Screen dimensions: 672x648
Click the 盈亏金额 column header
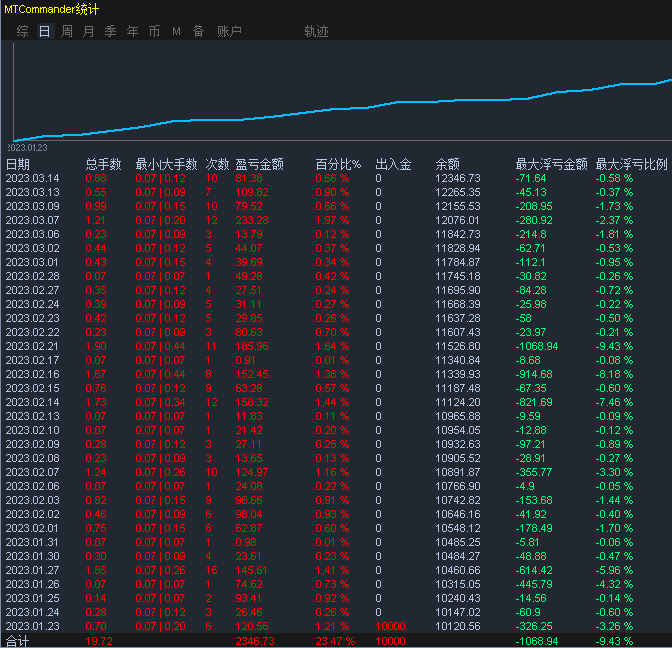tap(259, 164)
